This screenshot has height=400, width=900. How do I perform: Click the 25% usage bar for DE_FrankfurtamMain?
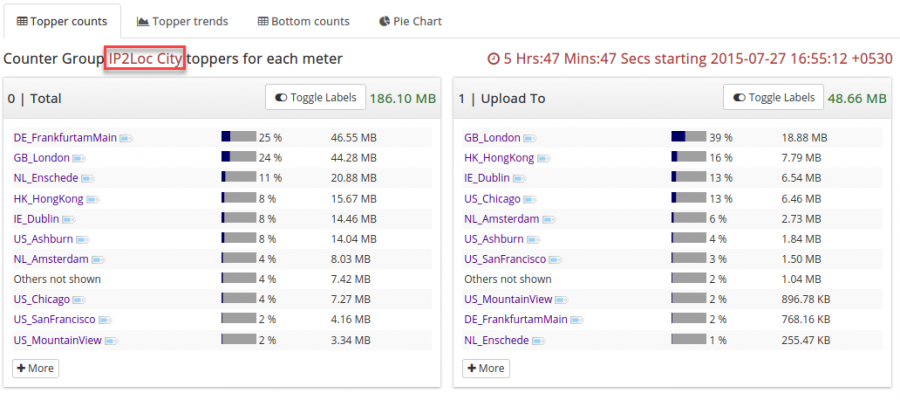click(238, 137)
